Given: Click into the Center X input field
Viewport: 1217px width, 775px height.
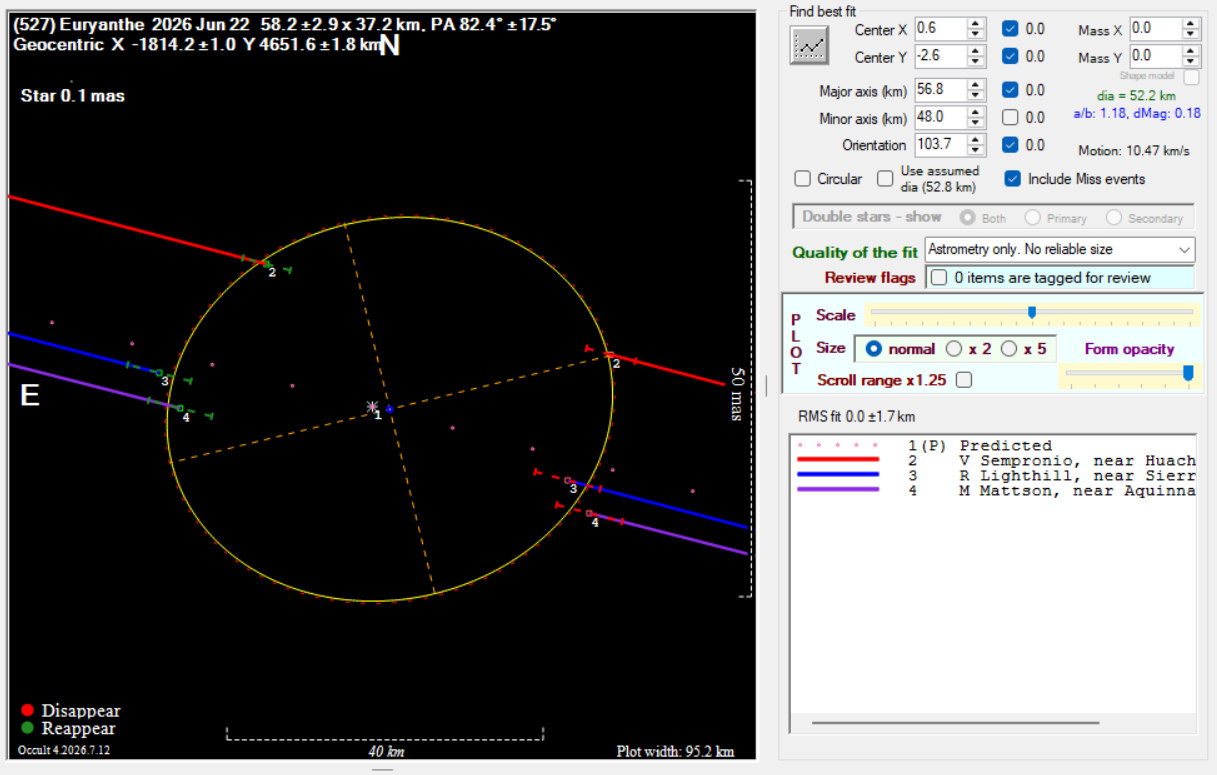Looking at the screenshot, I should coord(940,30).
